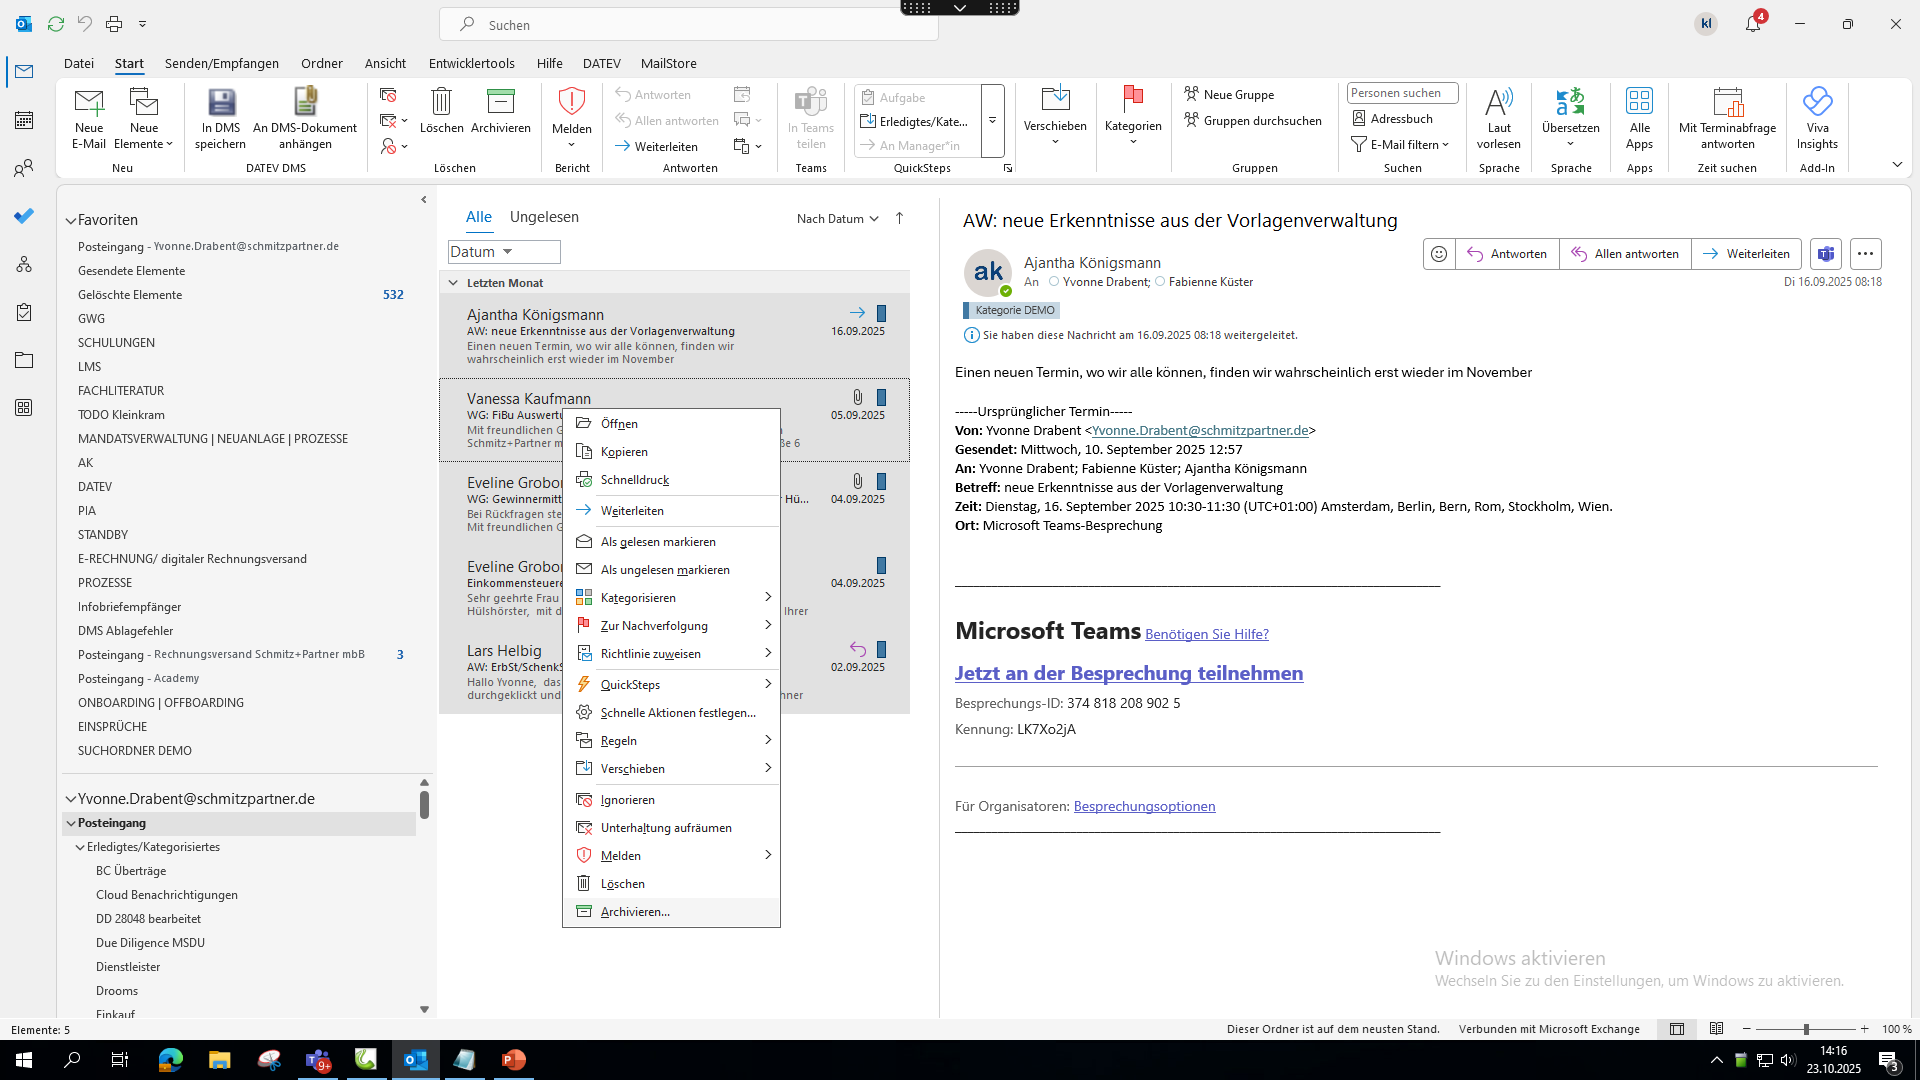Open the Nach Datum sort dropdown
The image size is (1920, 1080).
[837, 218]
